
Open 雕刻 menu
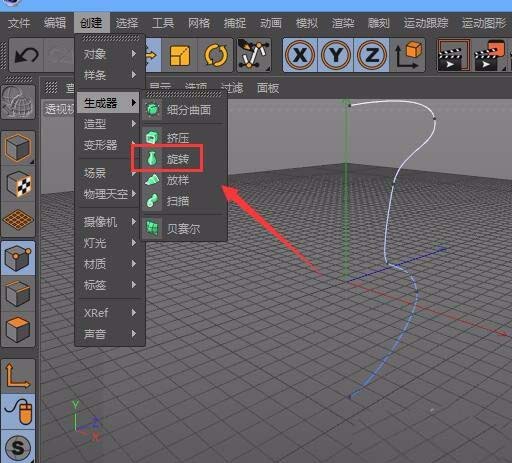[379, 23]
